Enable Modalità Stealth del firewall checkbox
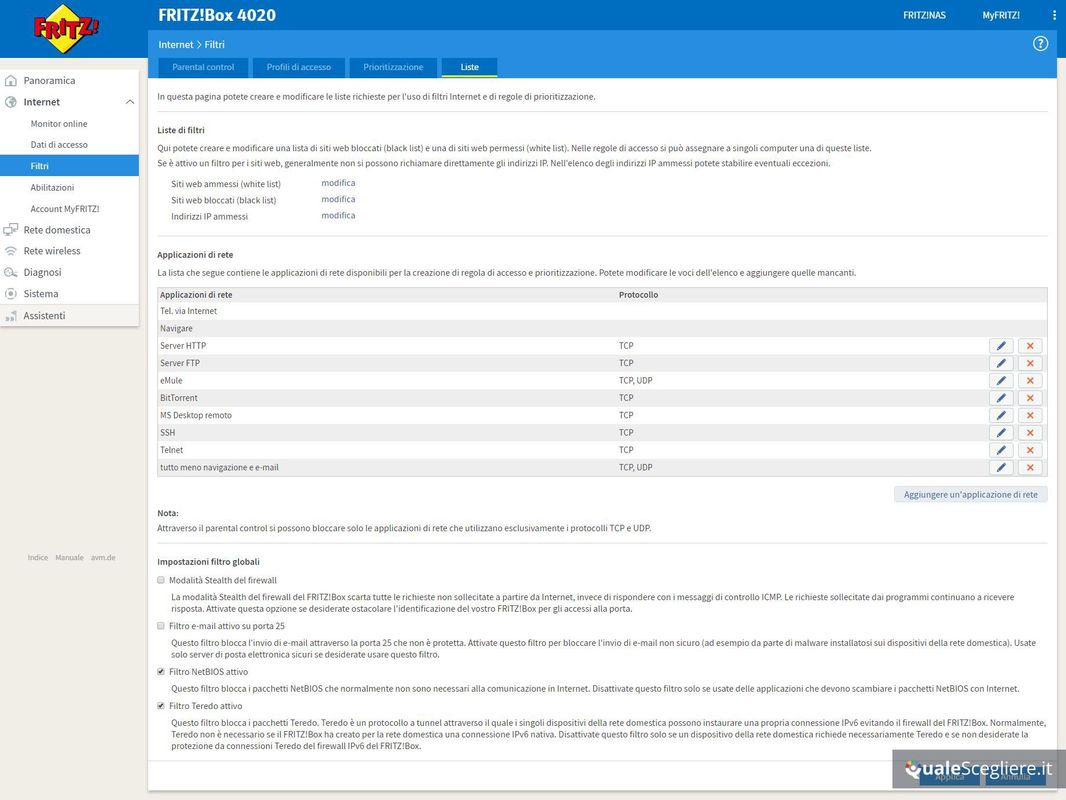 [161, 580]
